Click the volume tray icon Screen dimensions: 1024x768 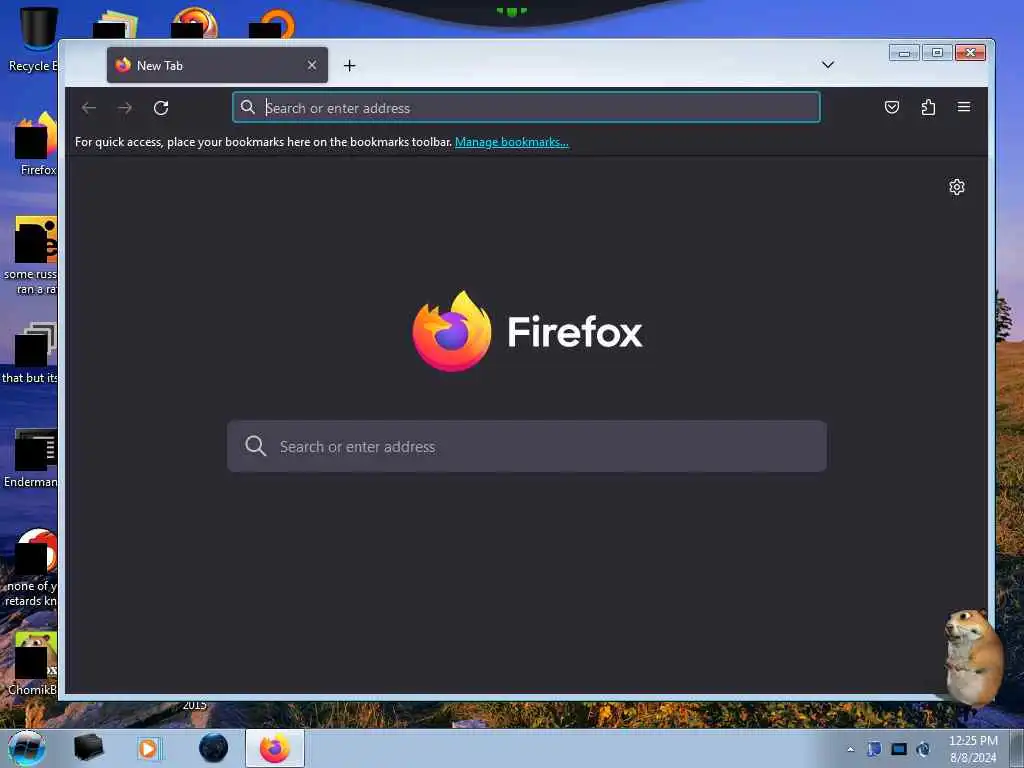pyautogui.click(x=923, y=750)
